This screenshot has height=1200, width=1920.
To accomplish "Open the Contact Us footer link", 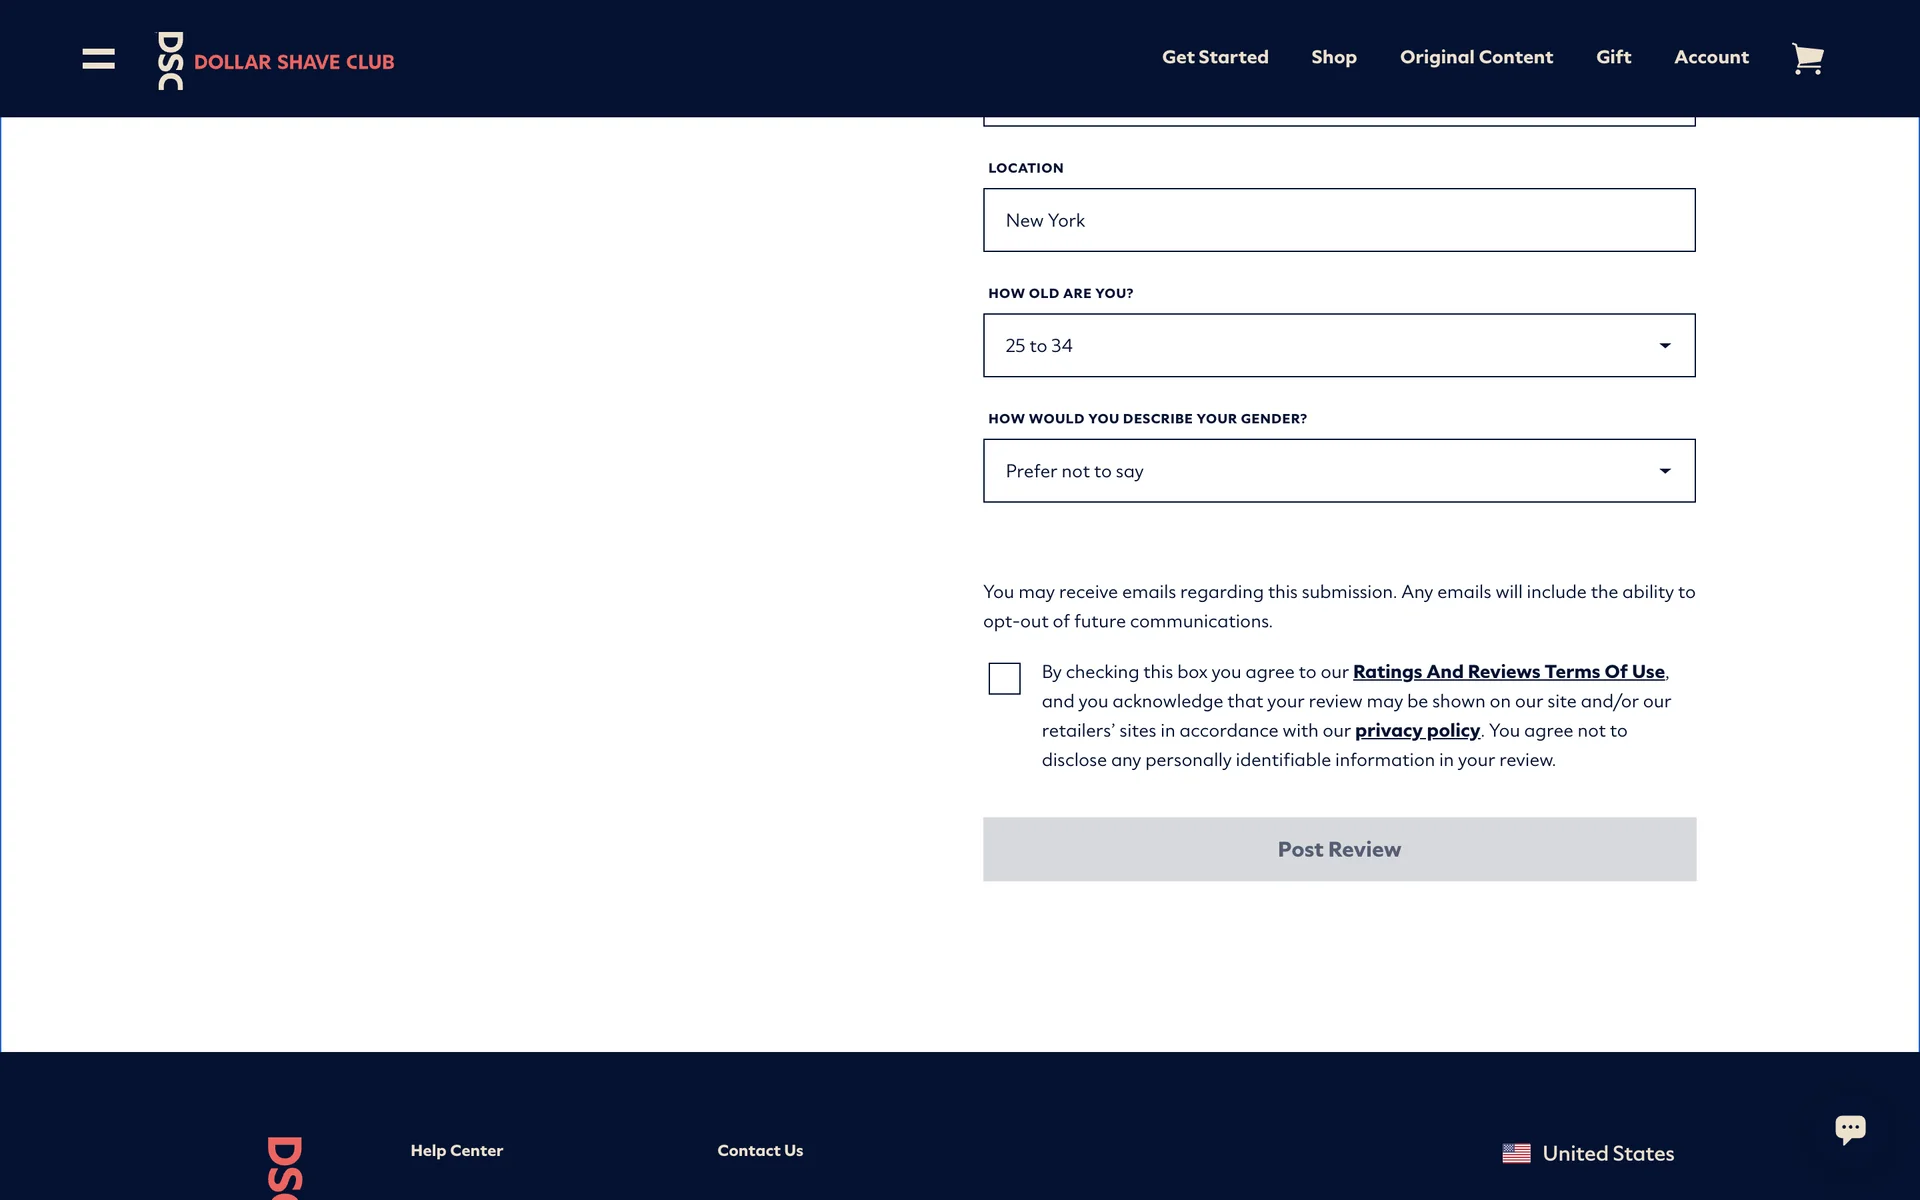I will 760,1151.
